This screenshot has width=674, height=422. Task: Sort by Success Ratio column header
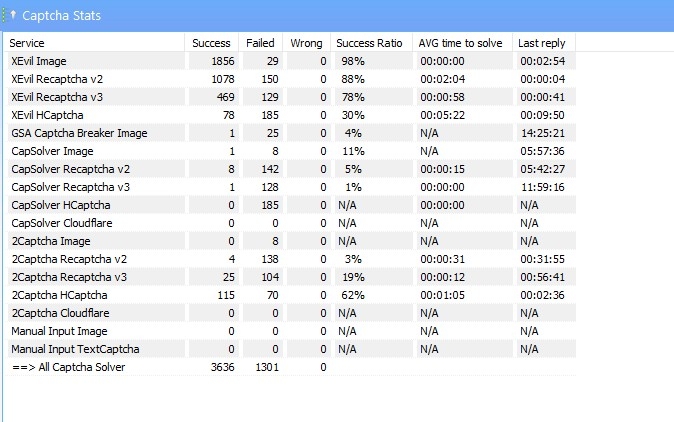(x=371, y=43)
